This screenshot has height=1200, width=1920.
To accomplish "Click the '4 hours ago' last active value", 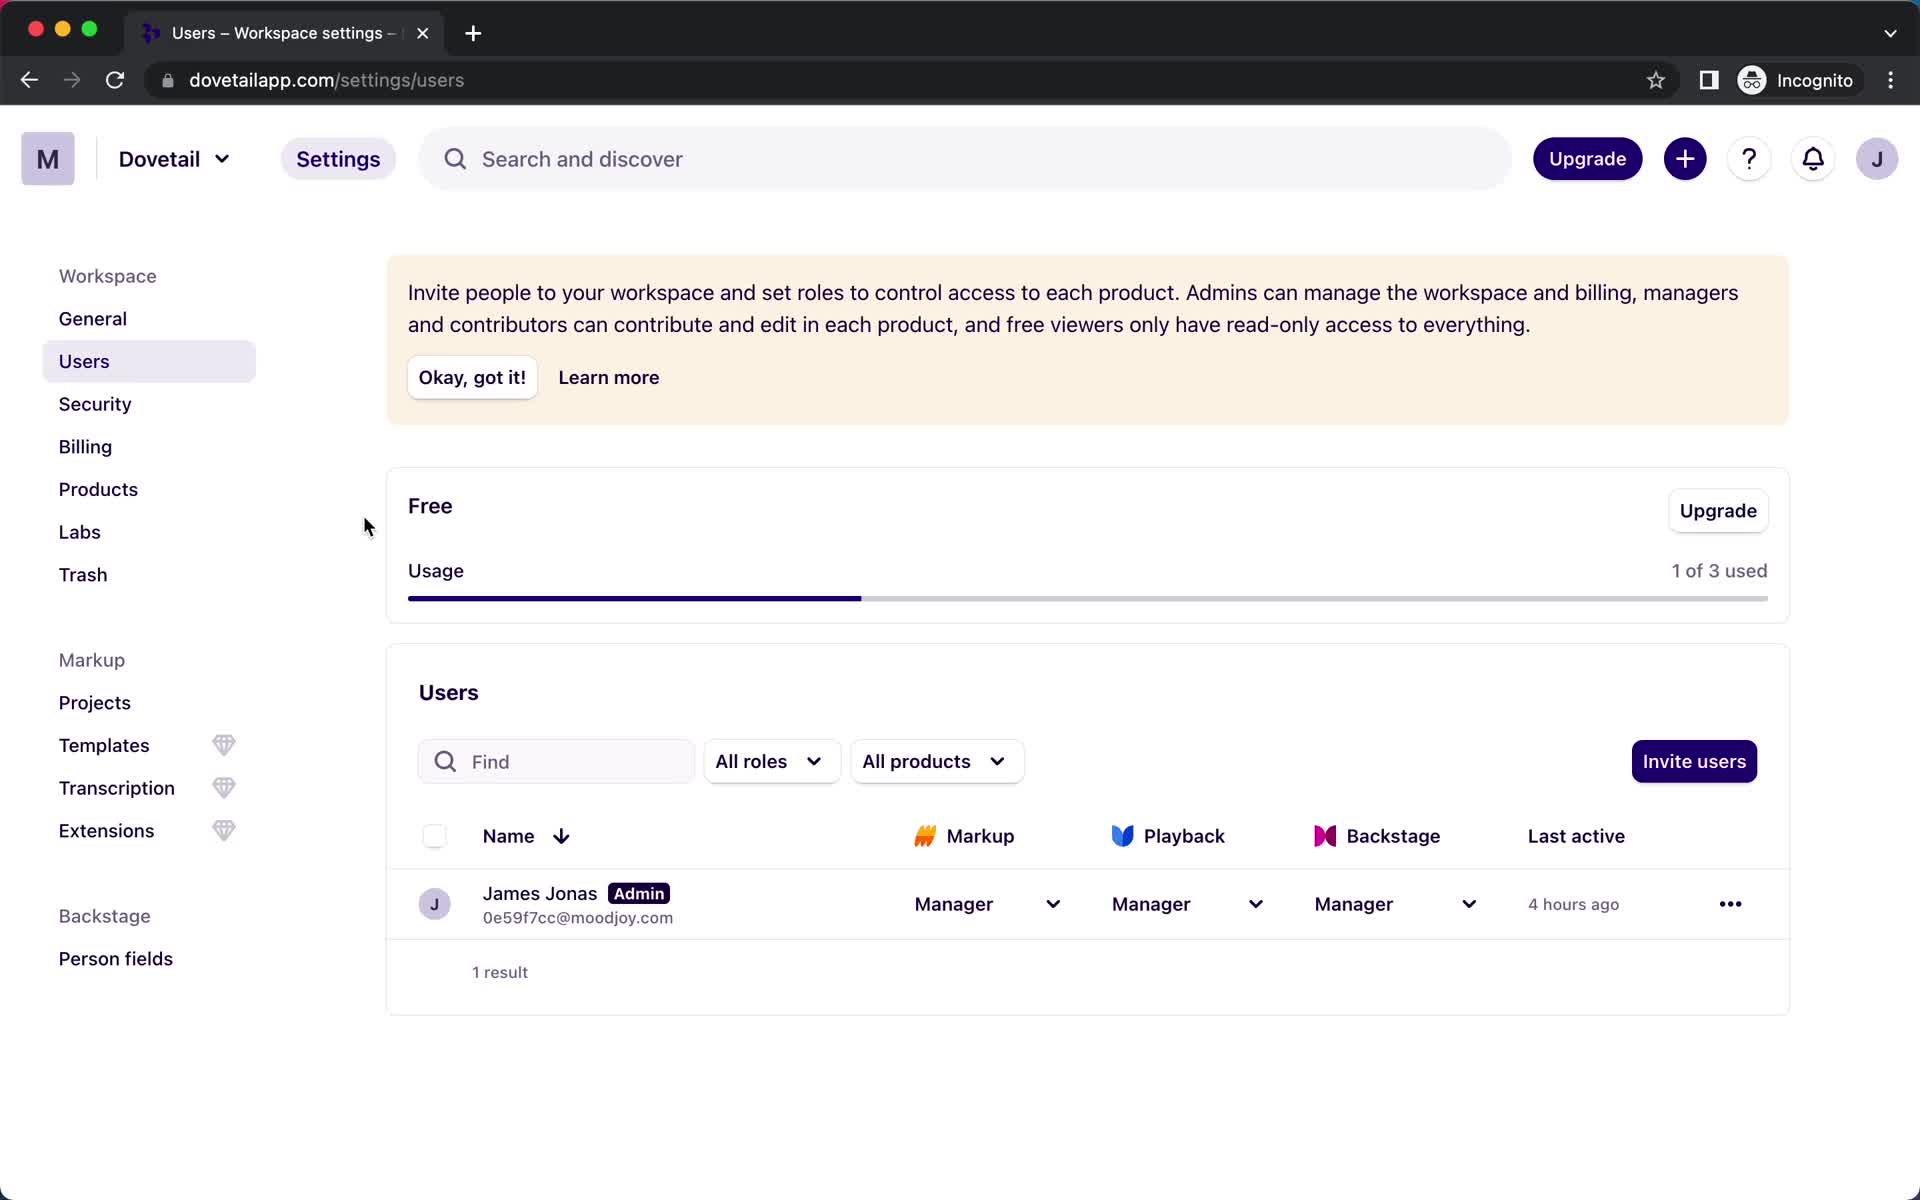I will click(x=1573, y=904).
